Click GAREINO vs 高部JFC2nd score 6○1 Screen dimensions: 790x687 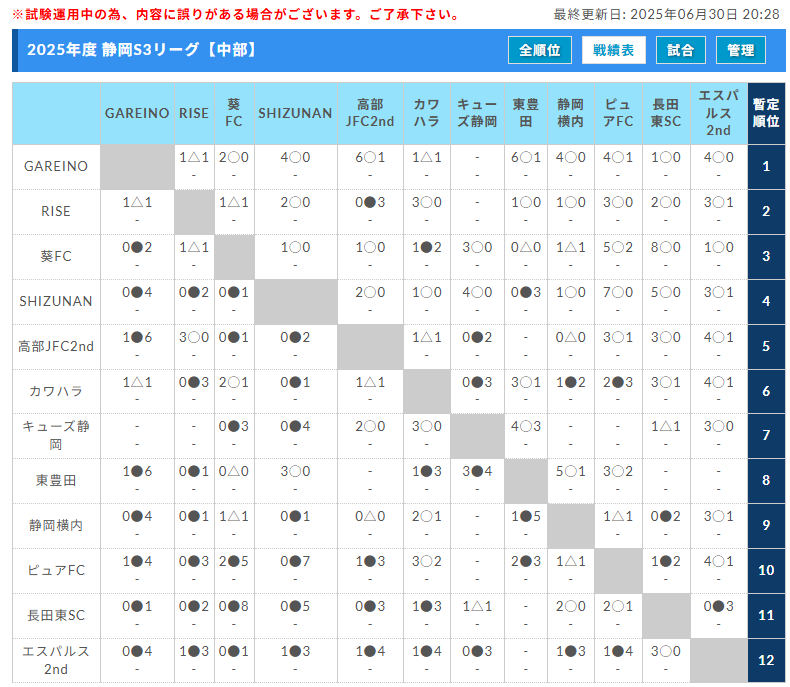[370, 158]
